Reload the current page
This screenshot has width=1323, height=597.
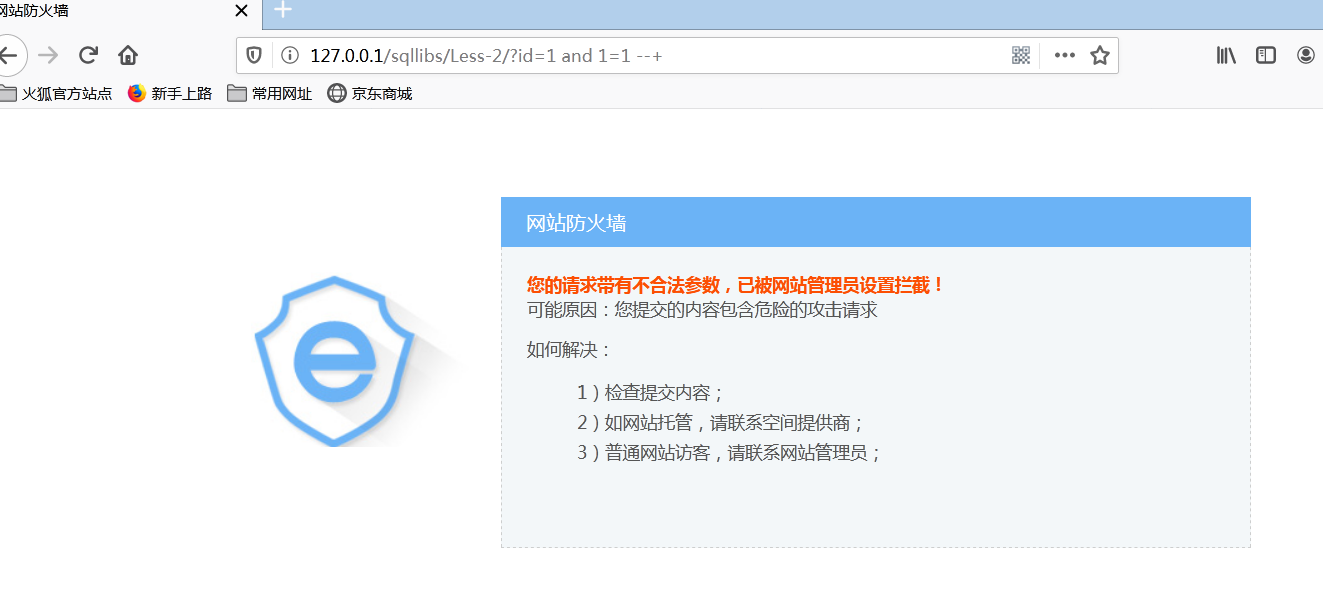88,55
